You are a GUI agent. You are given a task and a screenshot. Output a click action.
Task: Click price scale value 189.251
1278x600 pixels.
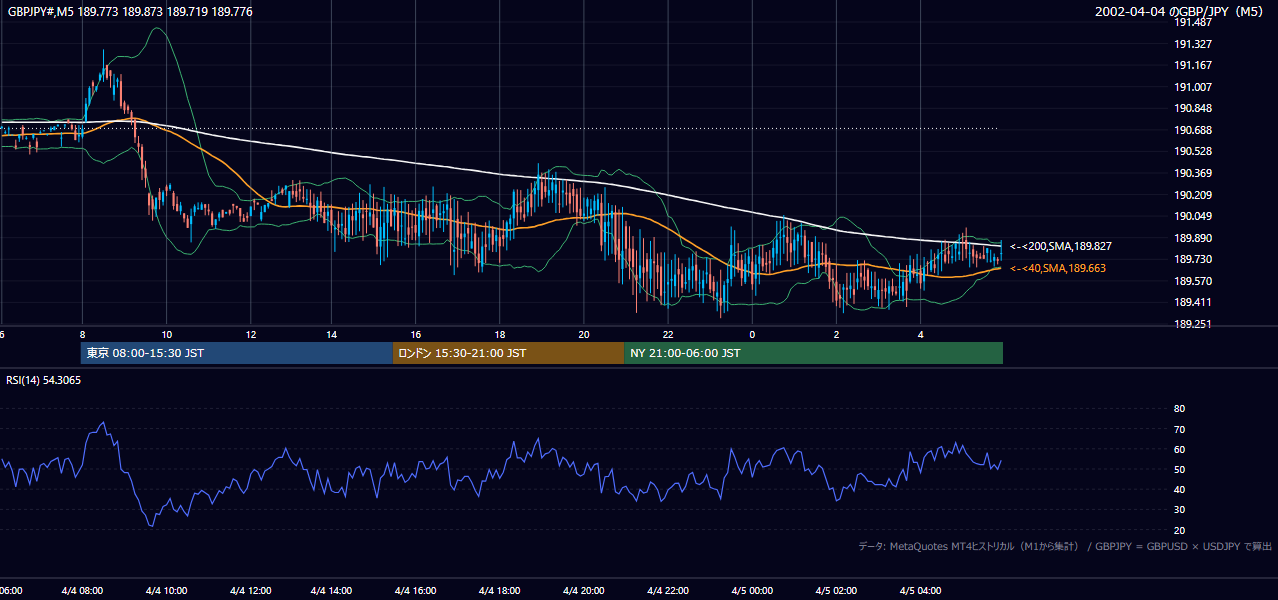click(1192, 324)
